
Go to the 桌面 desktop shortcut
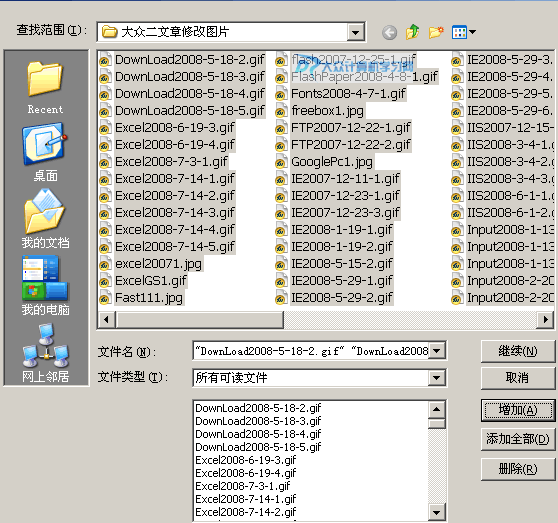45,152
